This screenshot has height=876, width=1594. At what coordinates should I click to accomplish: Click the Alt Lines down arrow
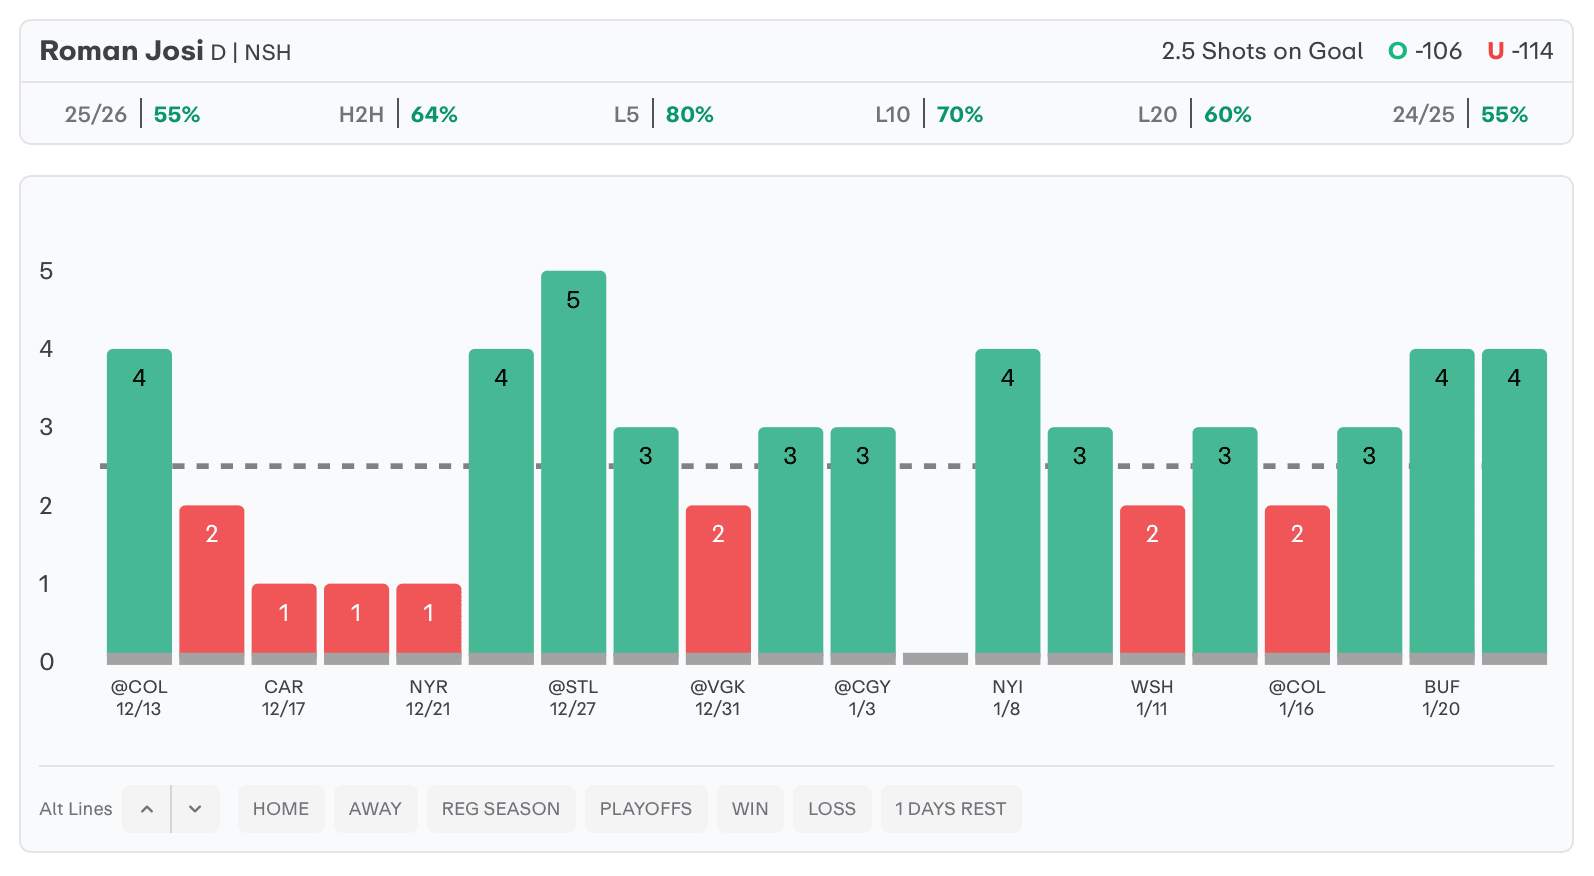(195, 809)
